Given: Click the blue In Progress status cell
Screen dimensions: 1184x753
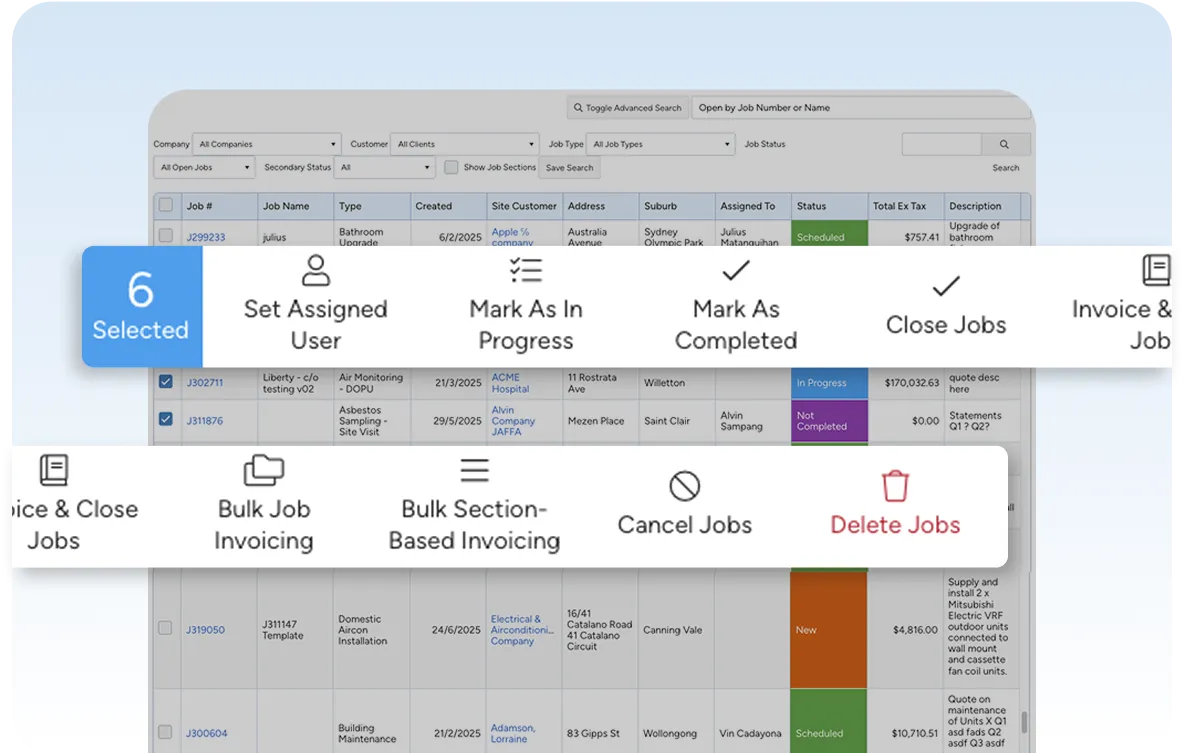Looking at the screenshot, I should pos(829,383).
